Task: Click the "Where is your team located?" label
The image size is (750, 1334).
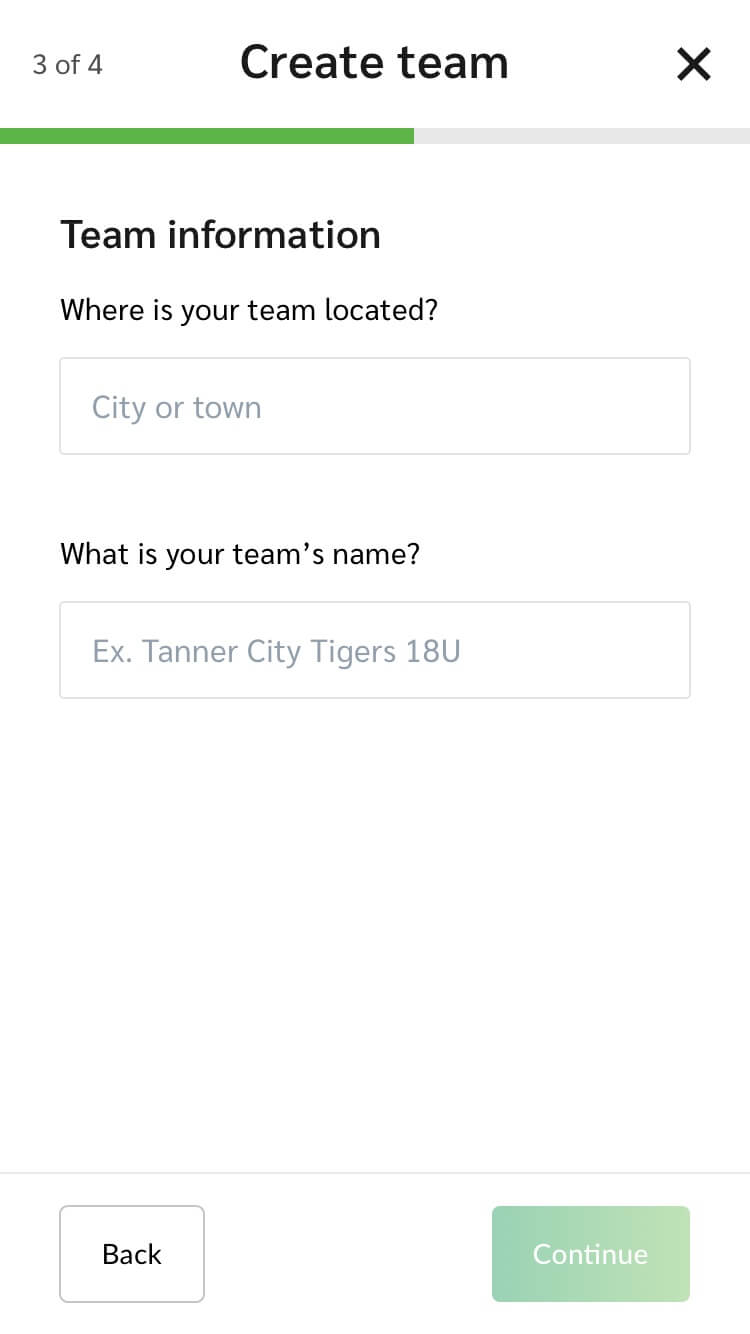Action: [249, 310]
